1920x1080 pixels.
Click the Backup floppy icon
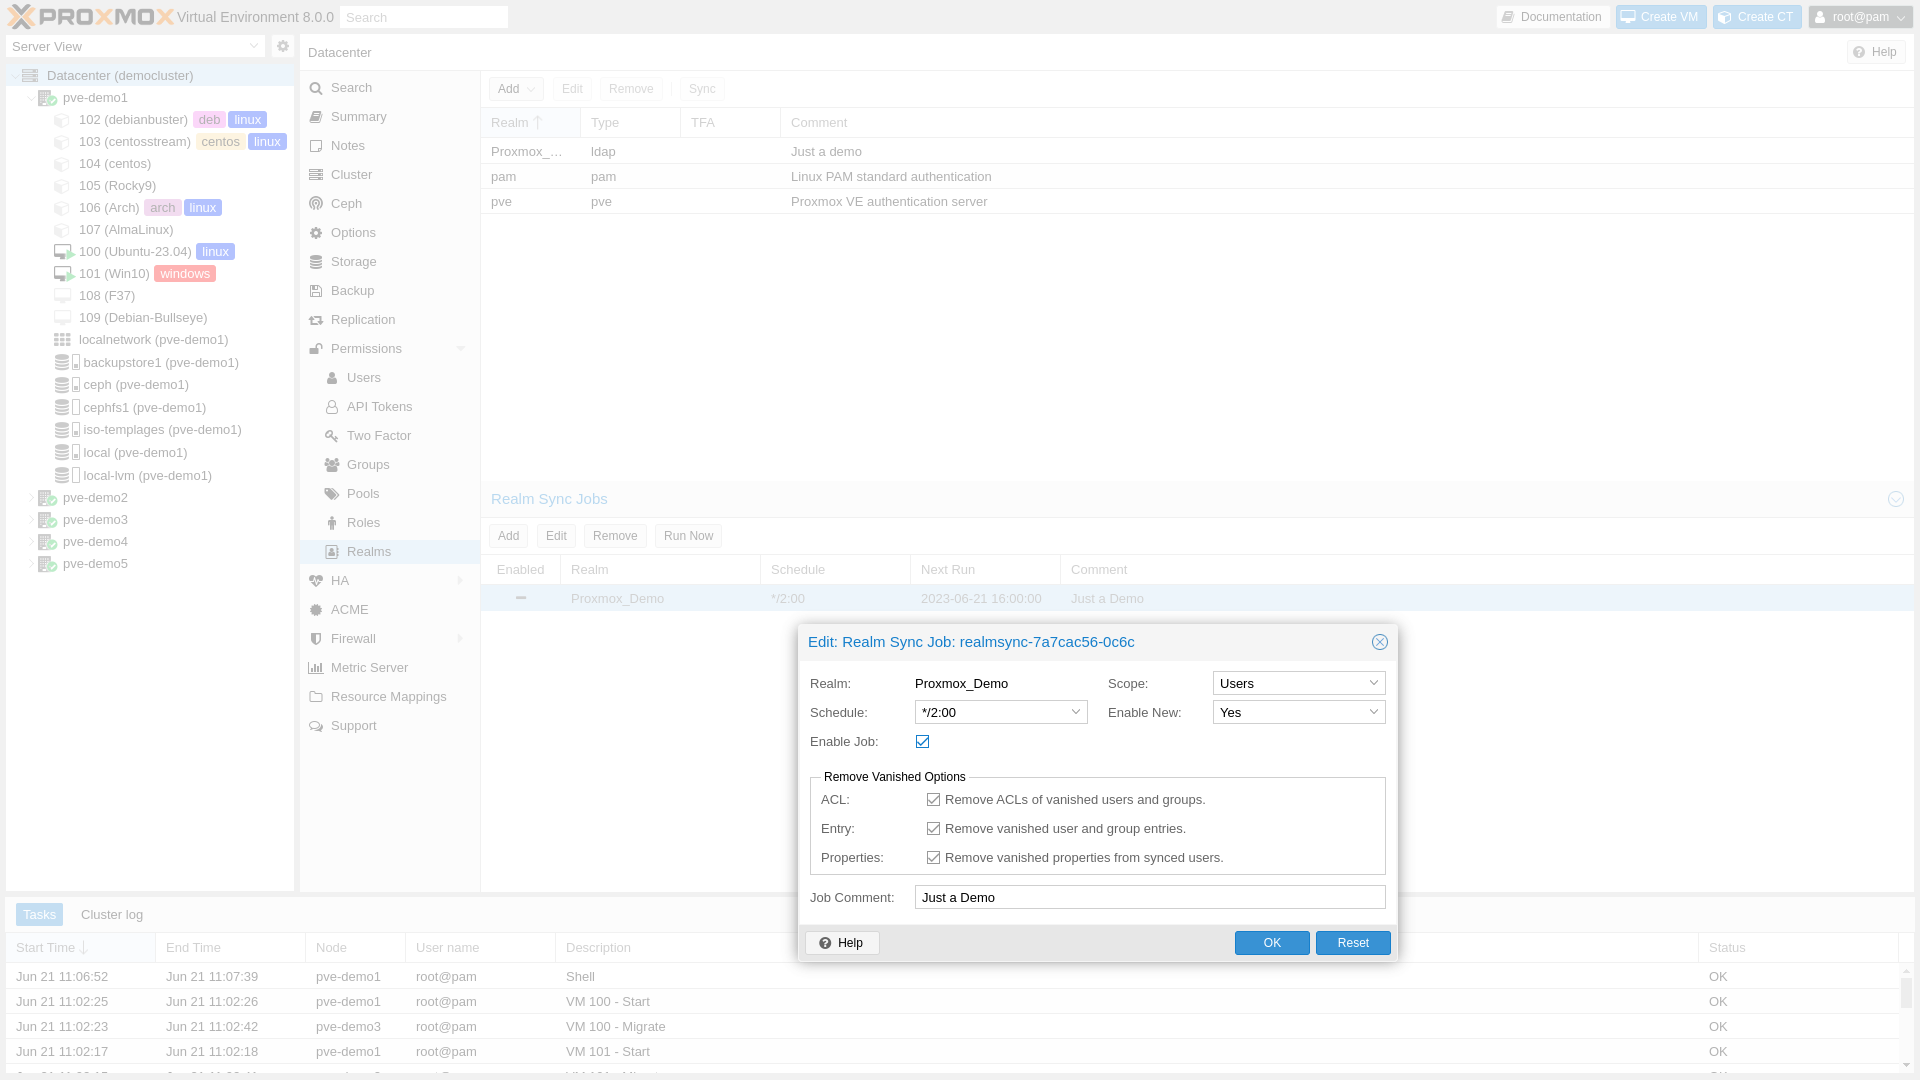click(316, 291)
